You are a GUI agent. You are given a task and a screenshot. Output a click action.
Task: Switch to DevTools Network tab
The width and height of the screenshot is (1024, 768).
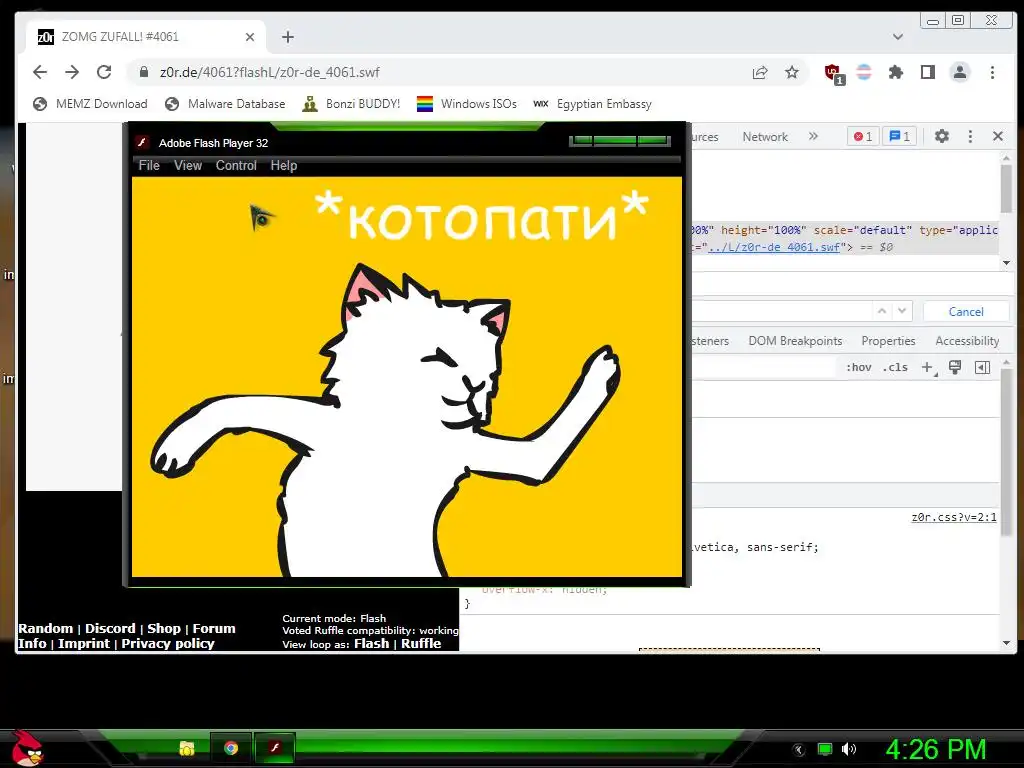click(x=765, y=136)
